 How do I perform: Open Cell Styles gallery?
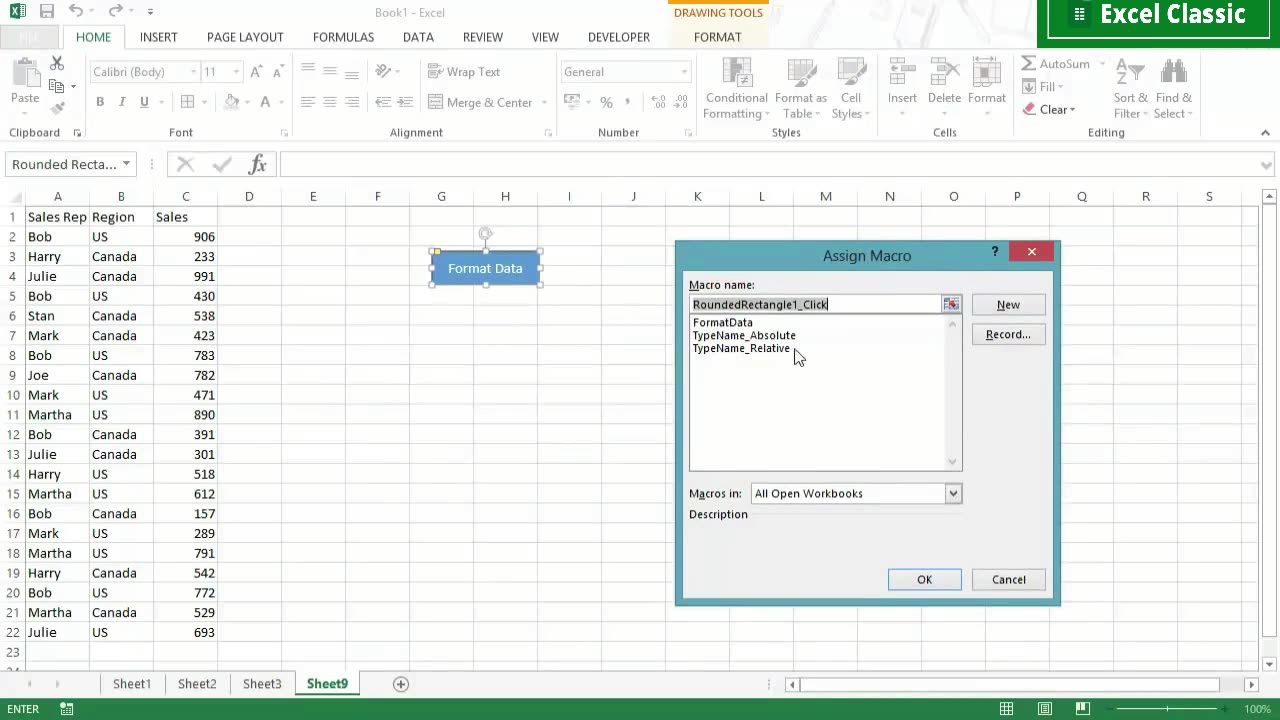coord(851,89)
